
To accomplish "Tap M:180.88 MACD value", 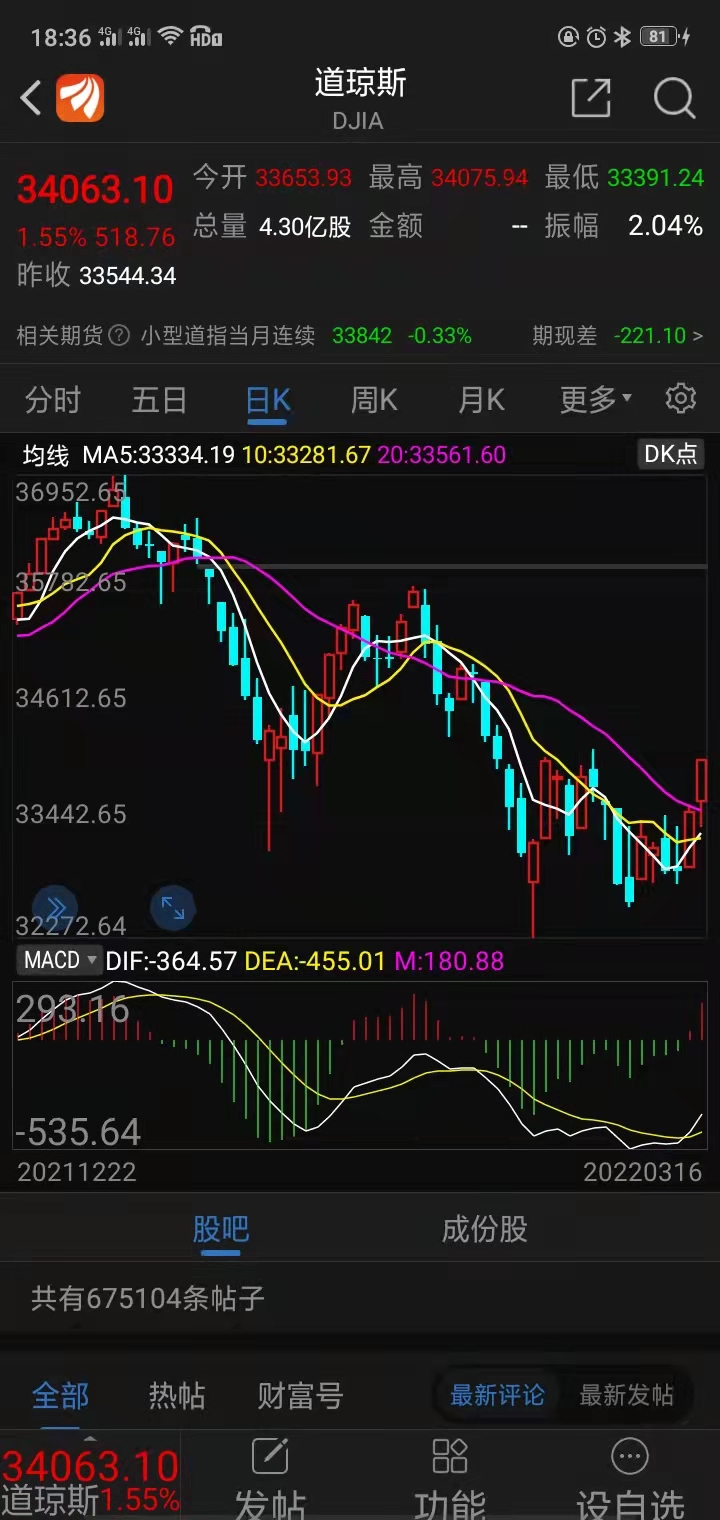I will 449,961.
